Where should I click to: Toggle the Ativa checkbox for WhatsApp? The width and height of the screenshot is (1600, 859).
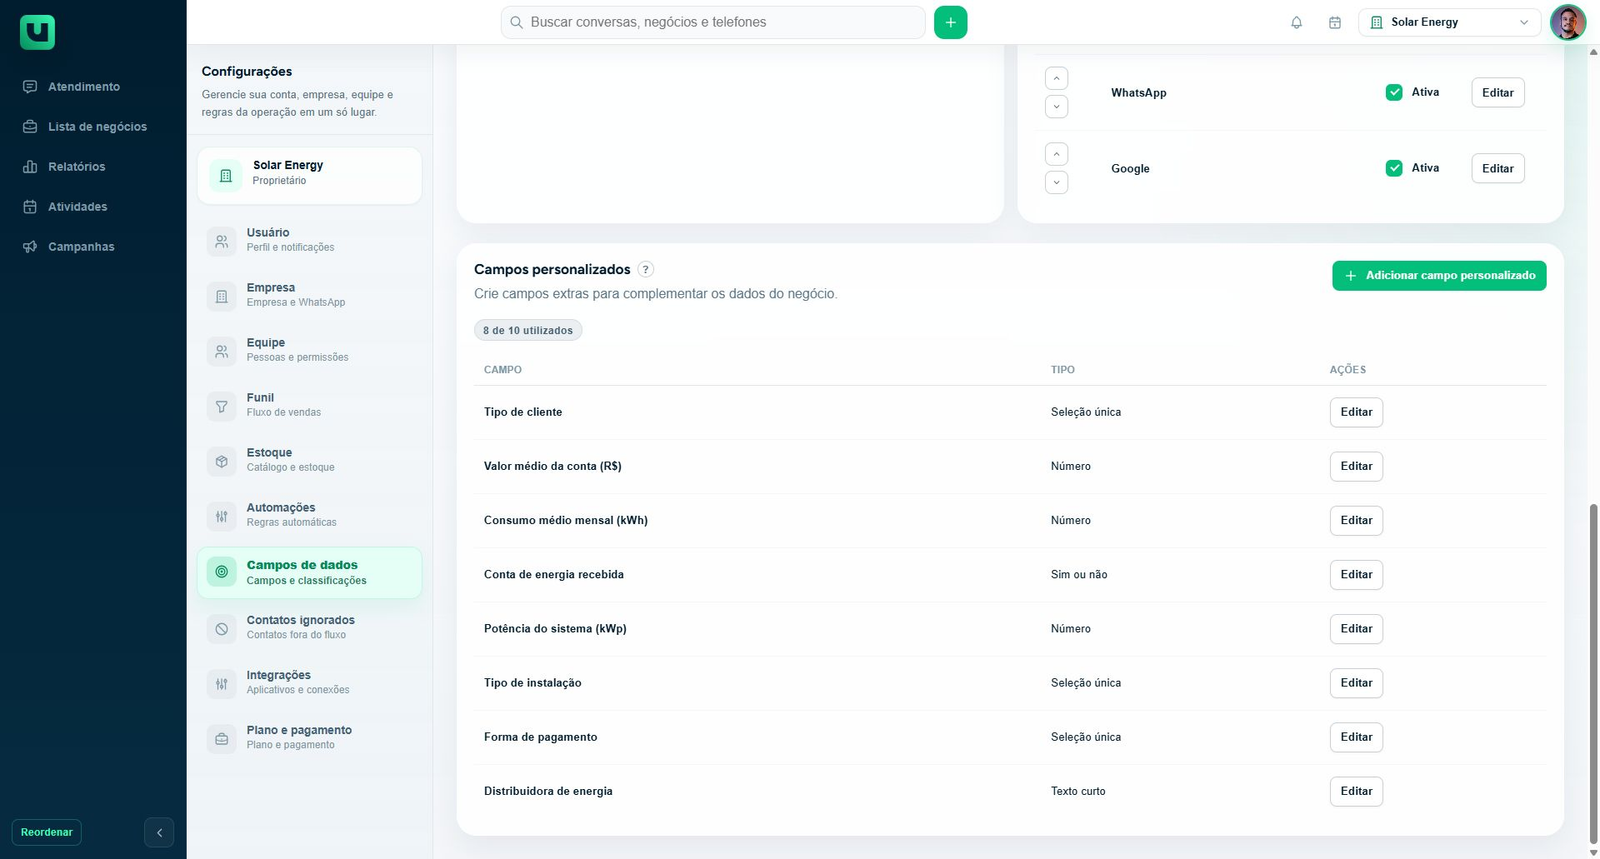(1394, 92)
